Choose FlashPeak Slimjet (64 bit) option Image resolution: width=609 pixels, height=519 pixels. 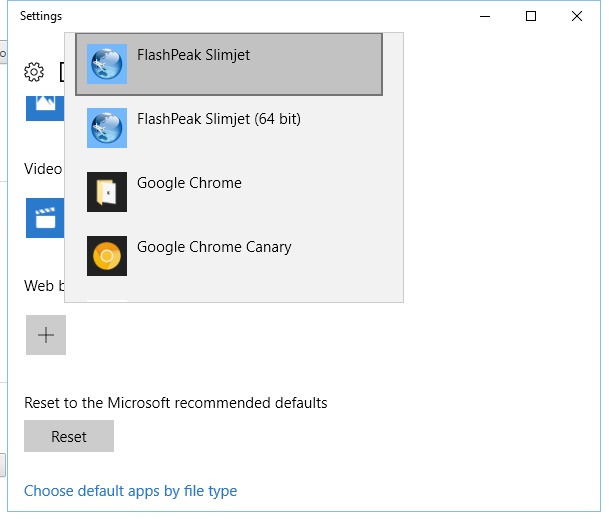point(229,128)
